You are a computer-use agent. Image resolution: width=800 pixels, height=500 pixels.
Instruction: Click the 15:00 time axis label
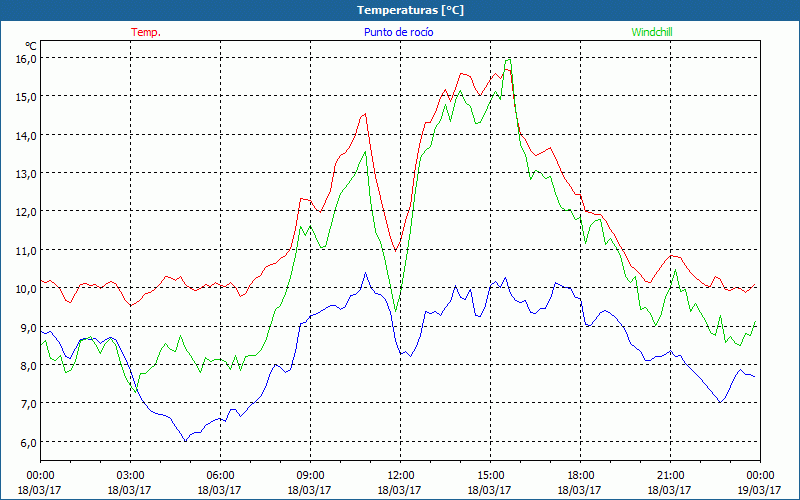point(490,475)
